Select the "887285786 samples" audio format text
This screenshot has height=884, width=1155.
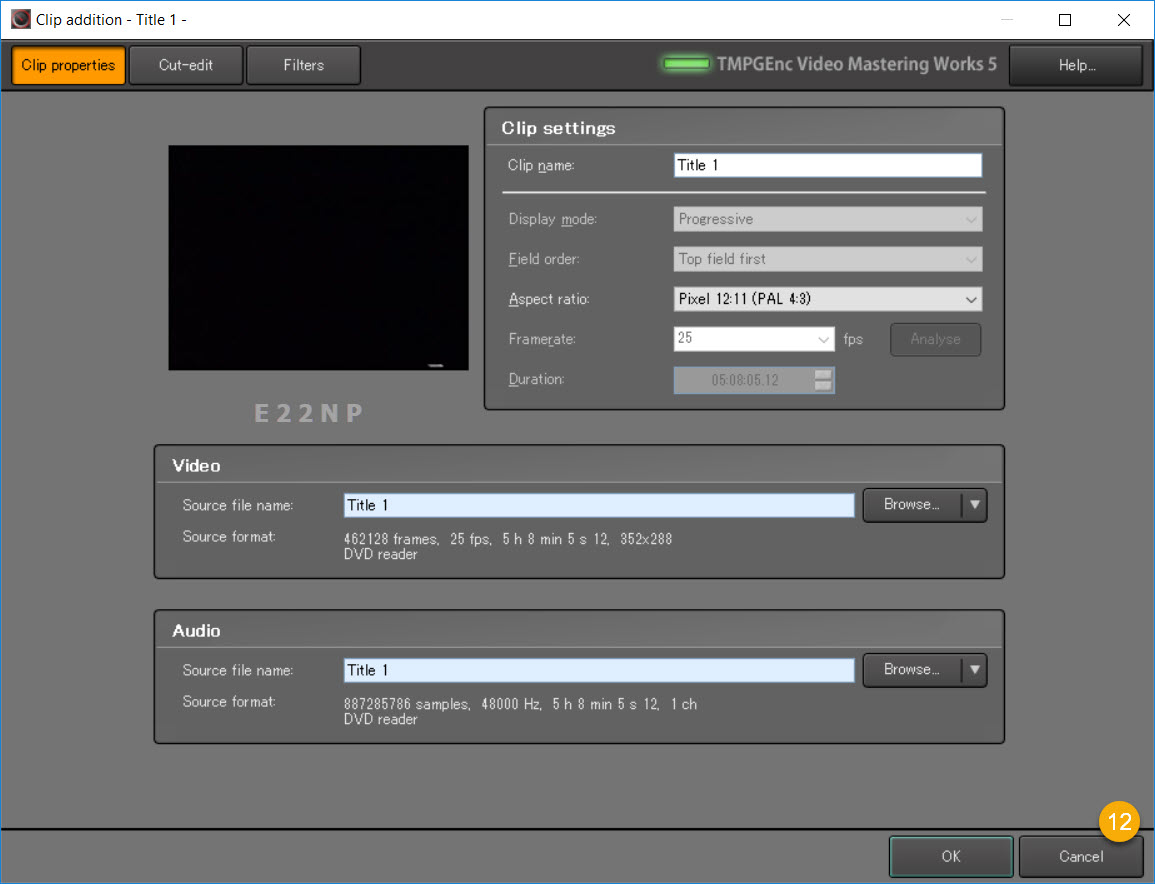[x=407, y=704]
